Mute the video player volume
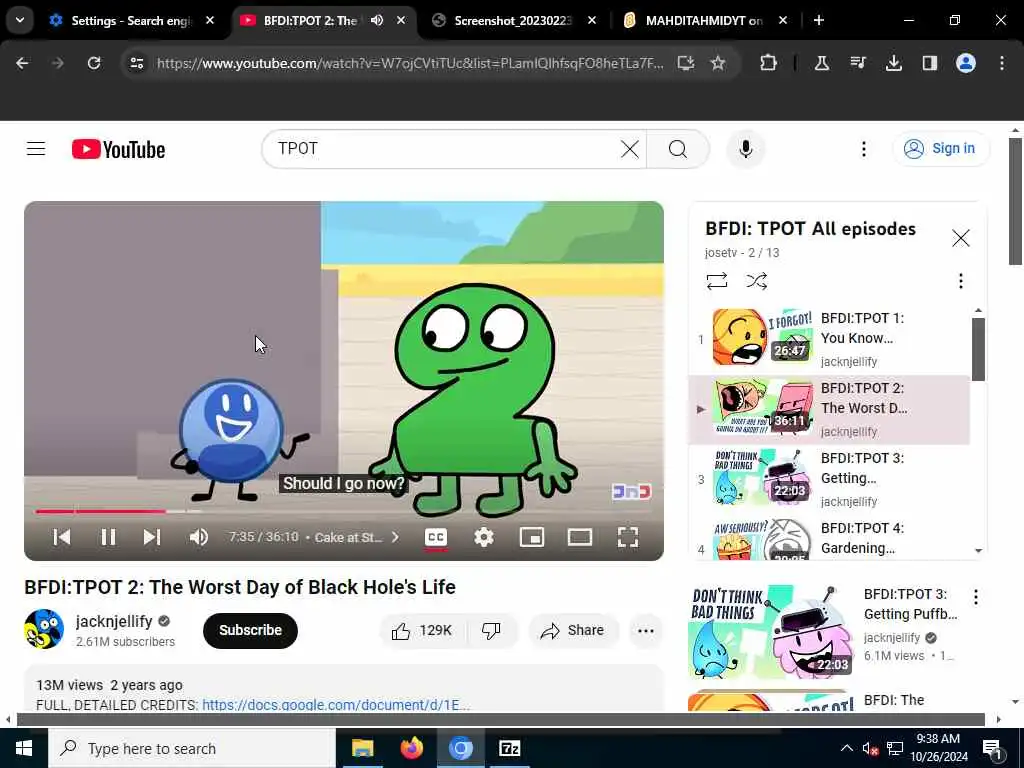The width and height of the screenshot is (1024, 768). pos(199,537)
